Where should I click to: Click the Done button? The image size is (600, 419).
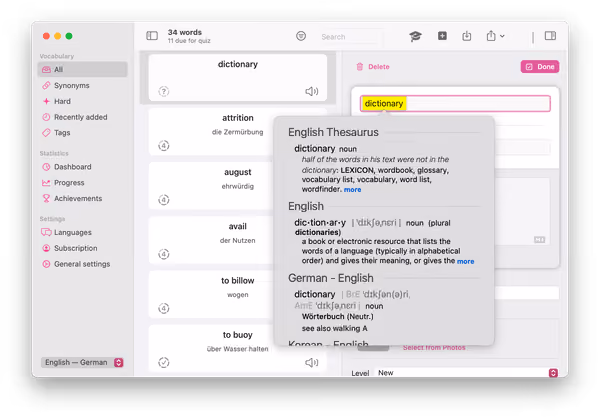[x=540, y=67]
